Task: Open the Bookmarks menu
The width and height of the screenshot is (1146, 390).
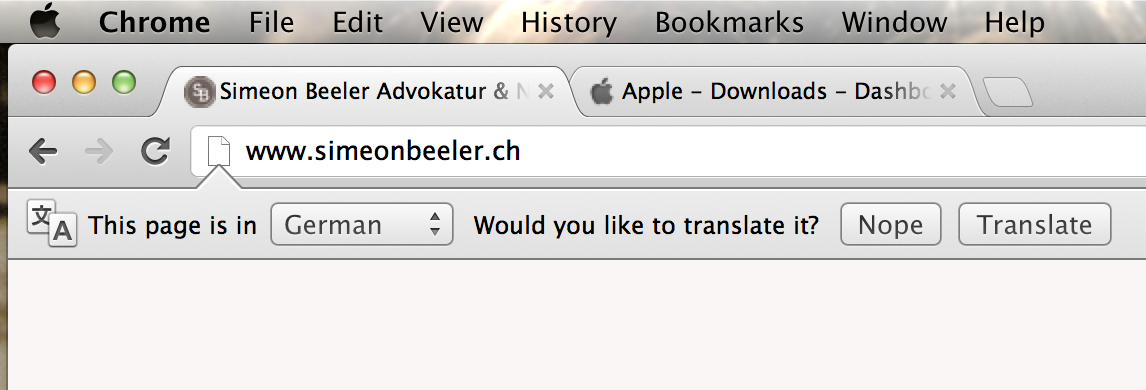Action: [729, 23]
